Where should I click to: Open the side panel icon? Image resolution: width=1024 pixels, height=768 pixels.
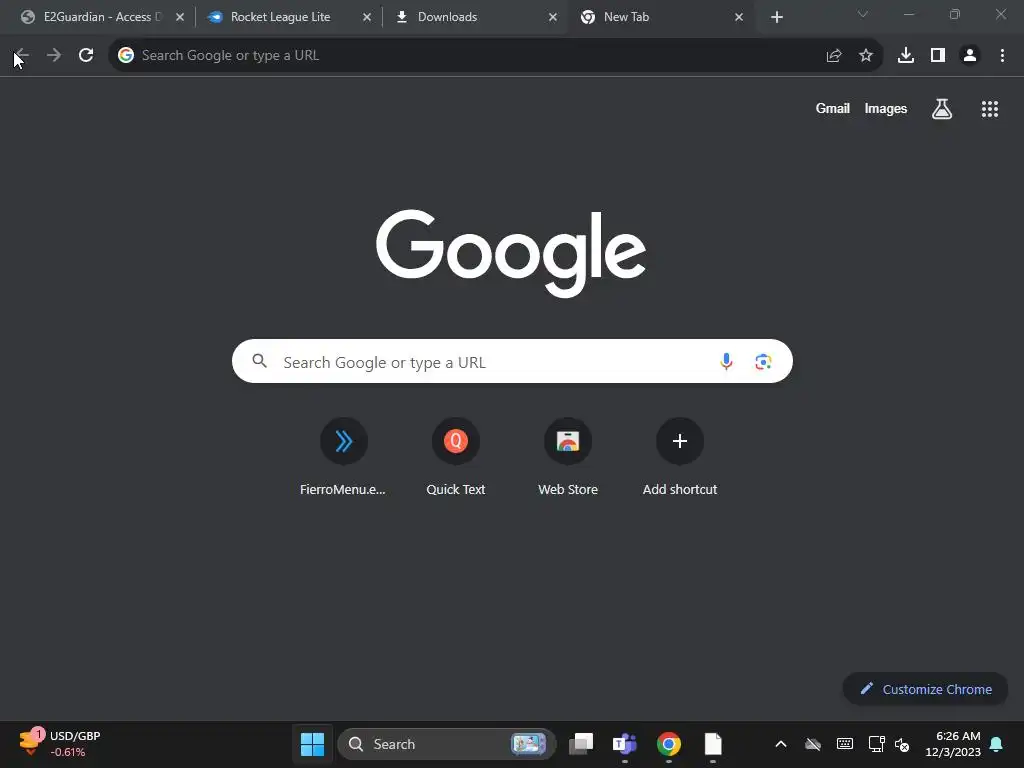938,56
